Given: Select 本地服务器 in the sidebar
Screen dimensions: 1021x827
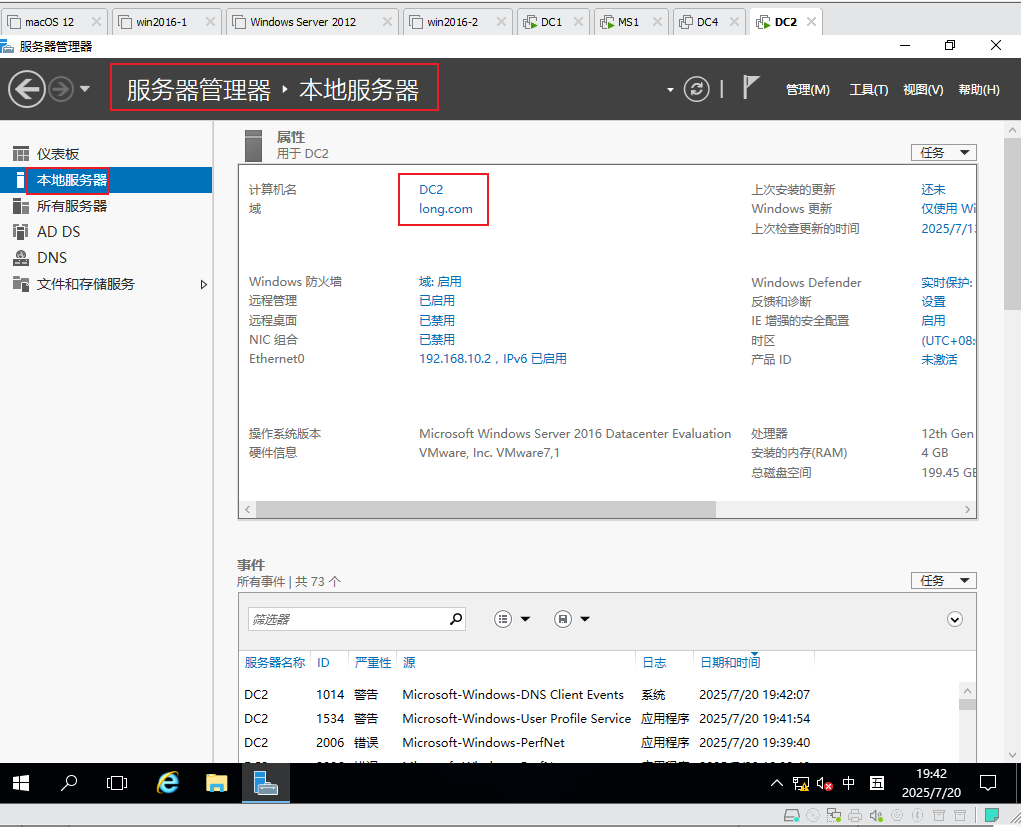Looking at the screenshot, I should point(106,180).
